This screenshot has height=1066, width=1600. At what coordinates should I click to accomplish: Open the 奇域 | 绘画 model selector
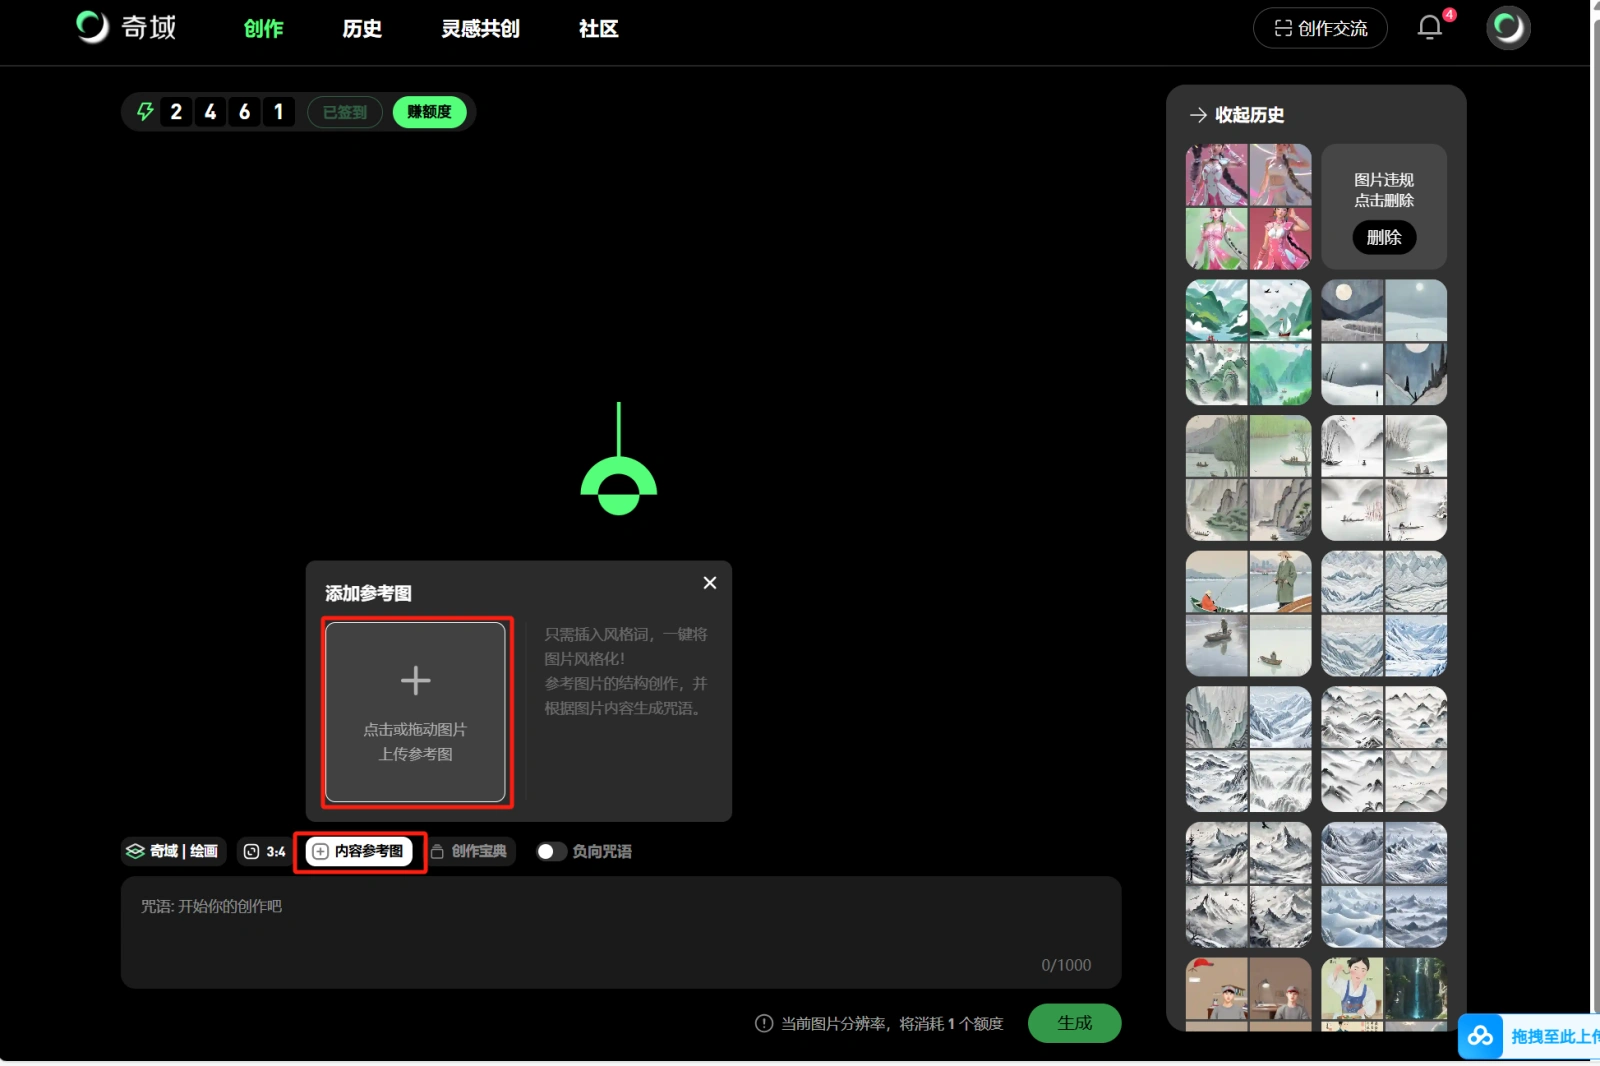click(173, 852)
